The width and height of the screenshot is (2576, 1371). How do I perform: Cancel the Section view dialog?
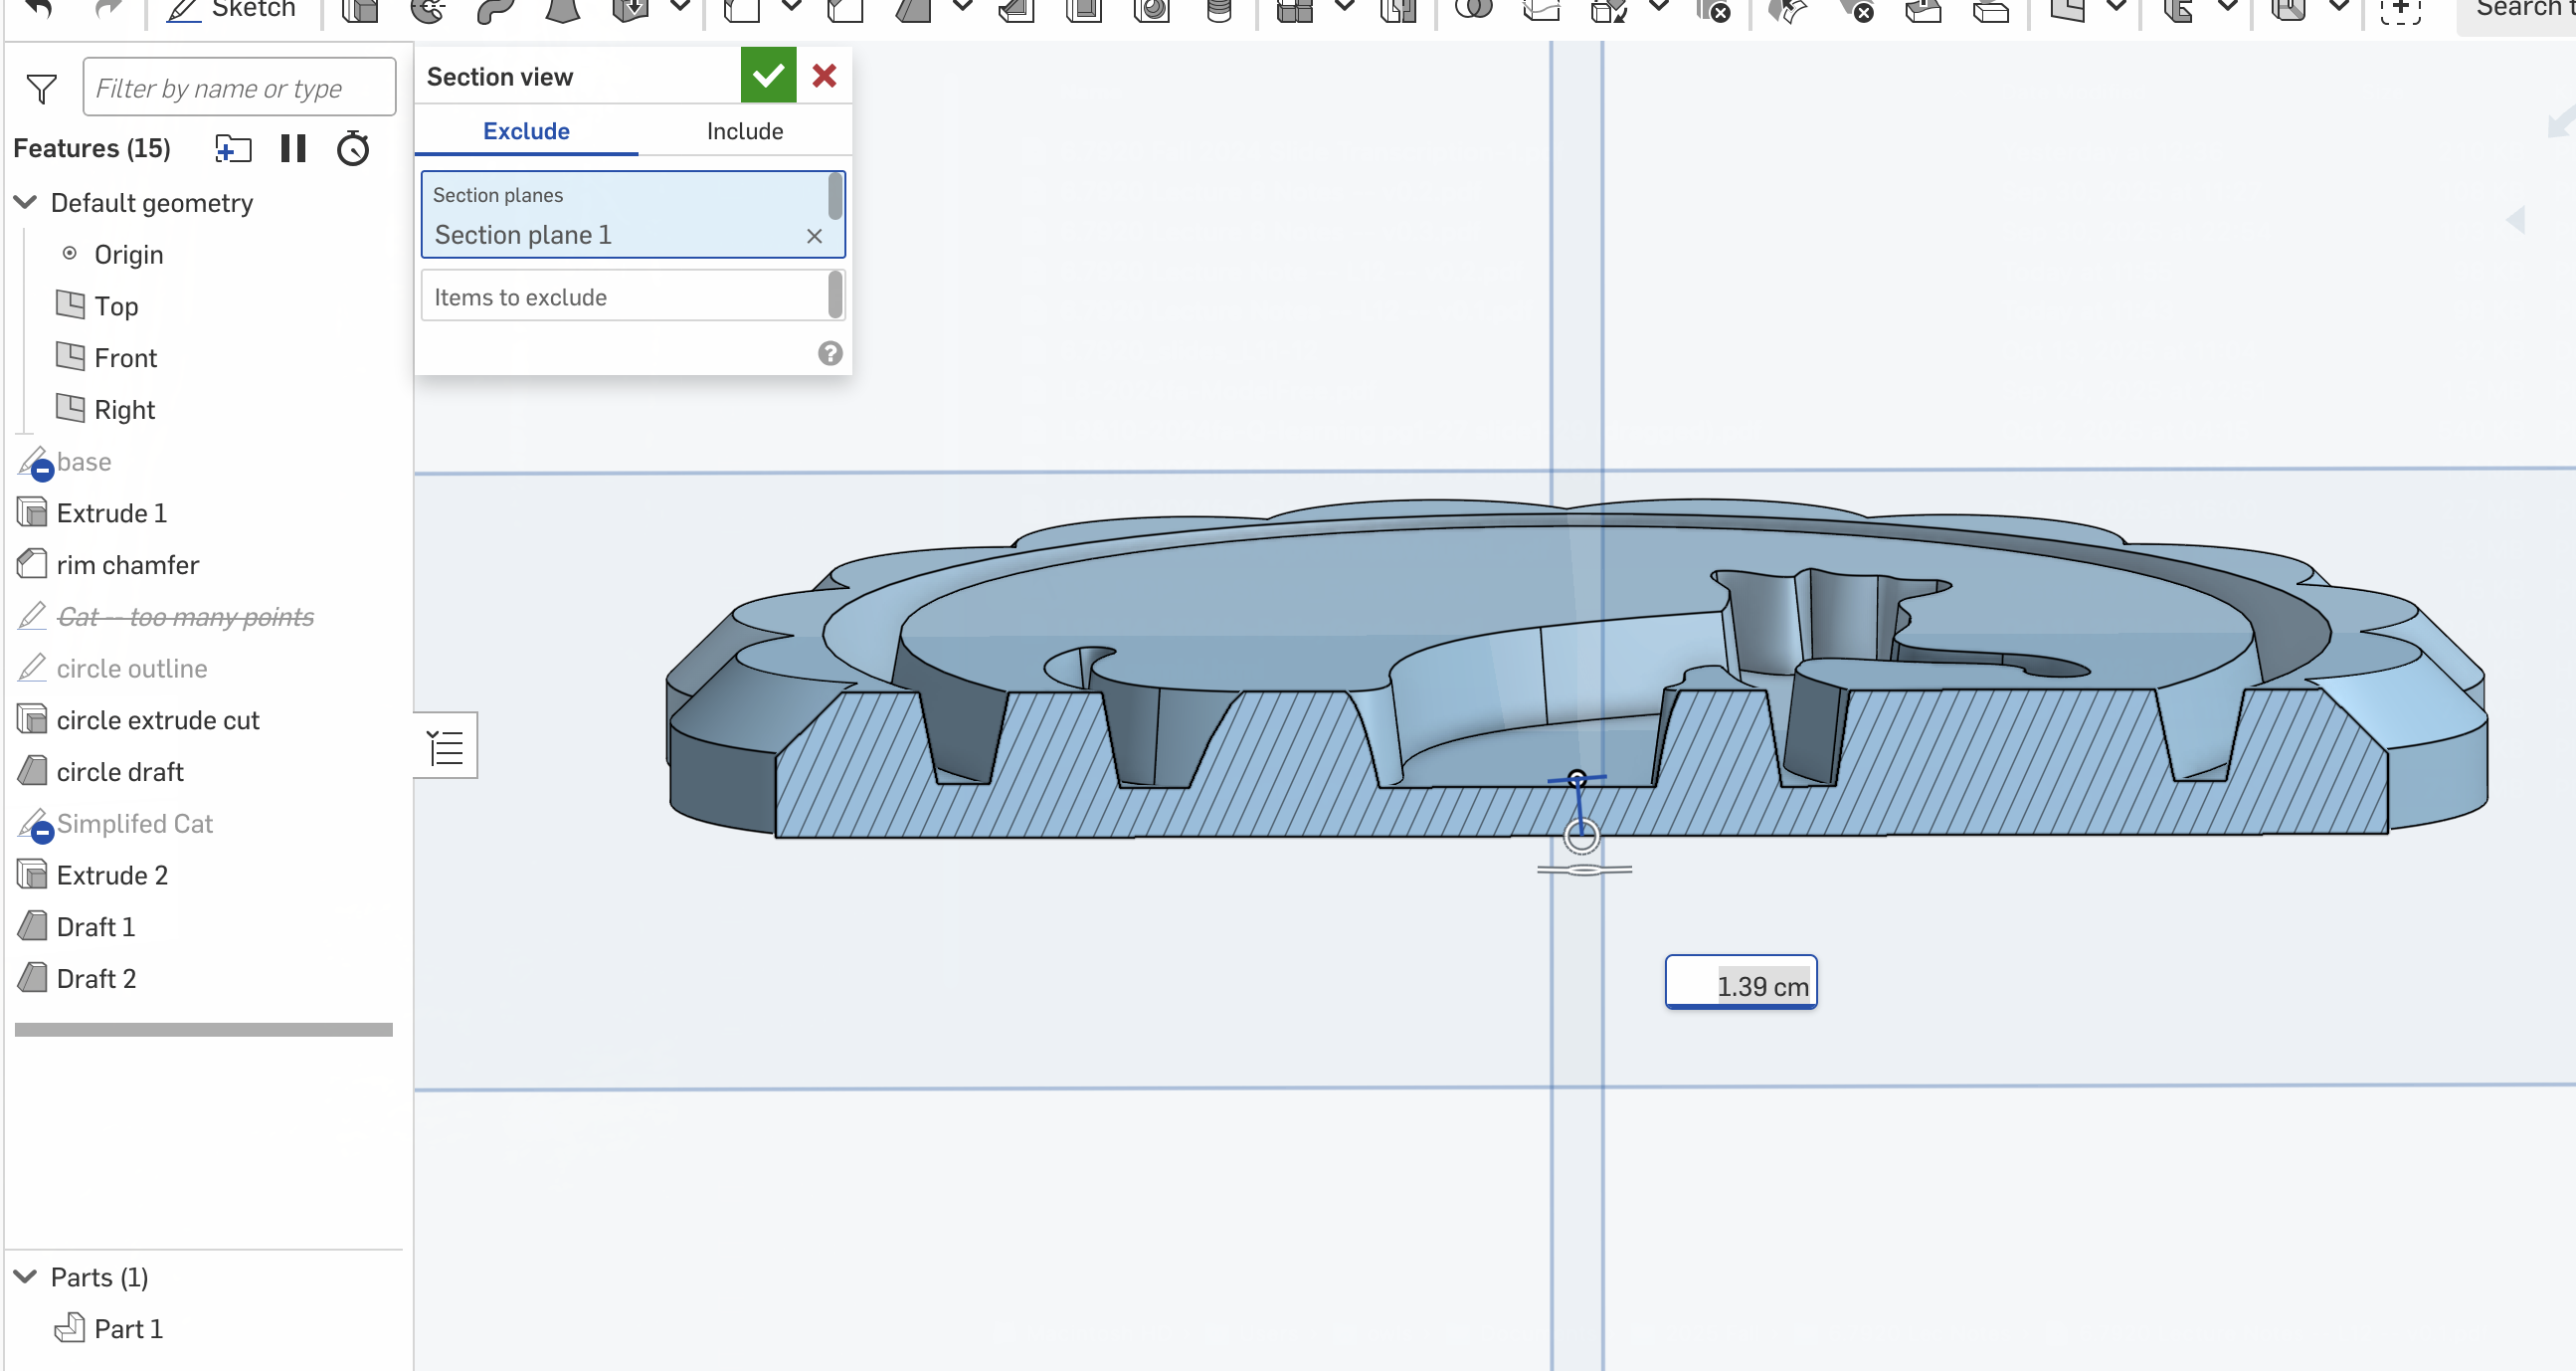pyautogui.click(x=825, y=75)
